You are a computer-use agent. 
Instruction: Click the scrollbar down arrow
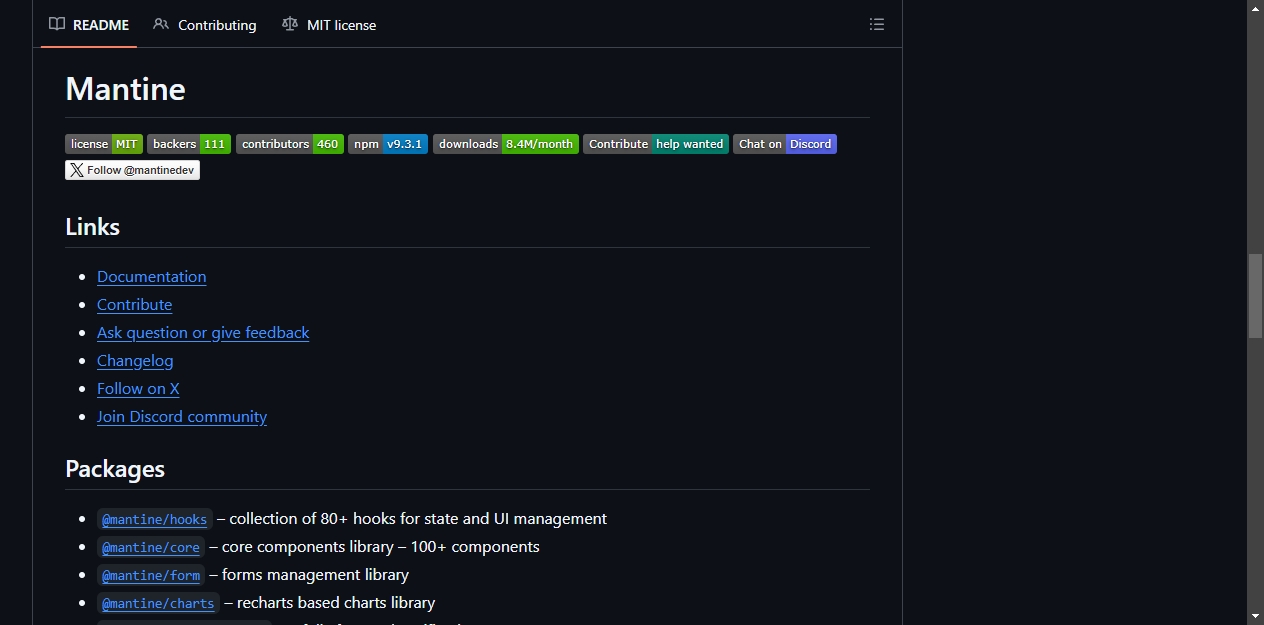click(1255, 616)
